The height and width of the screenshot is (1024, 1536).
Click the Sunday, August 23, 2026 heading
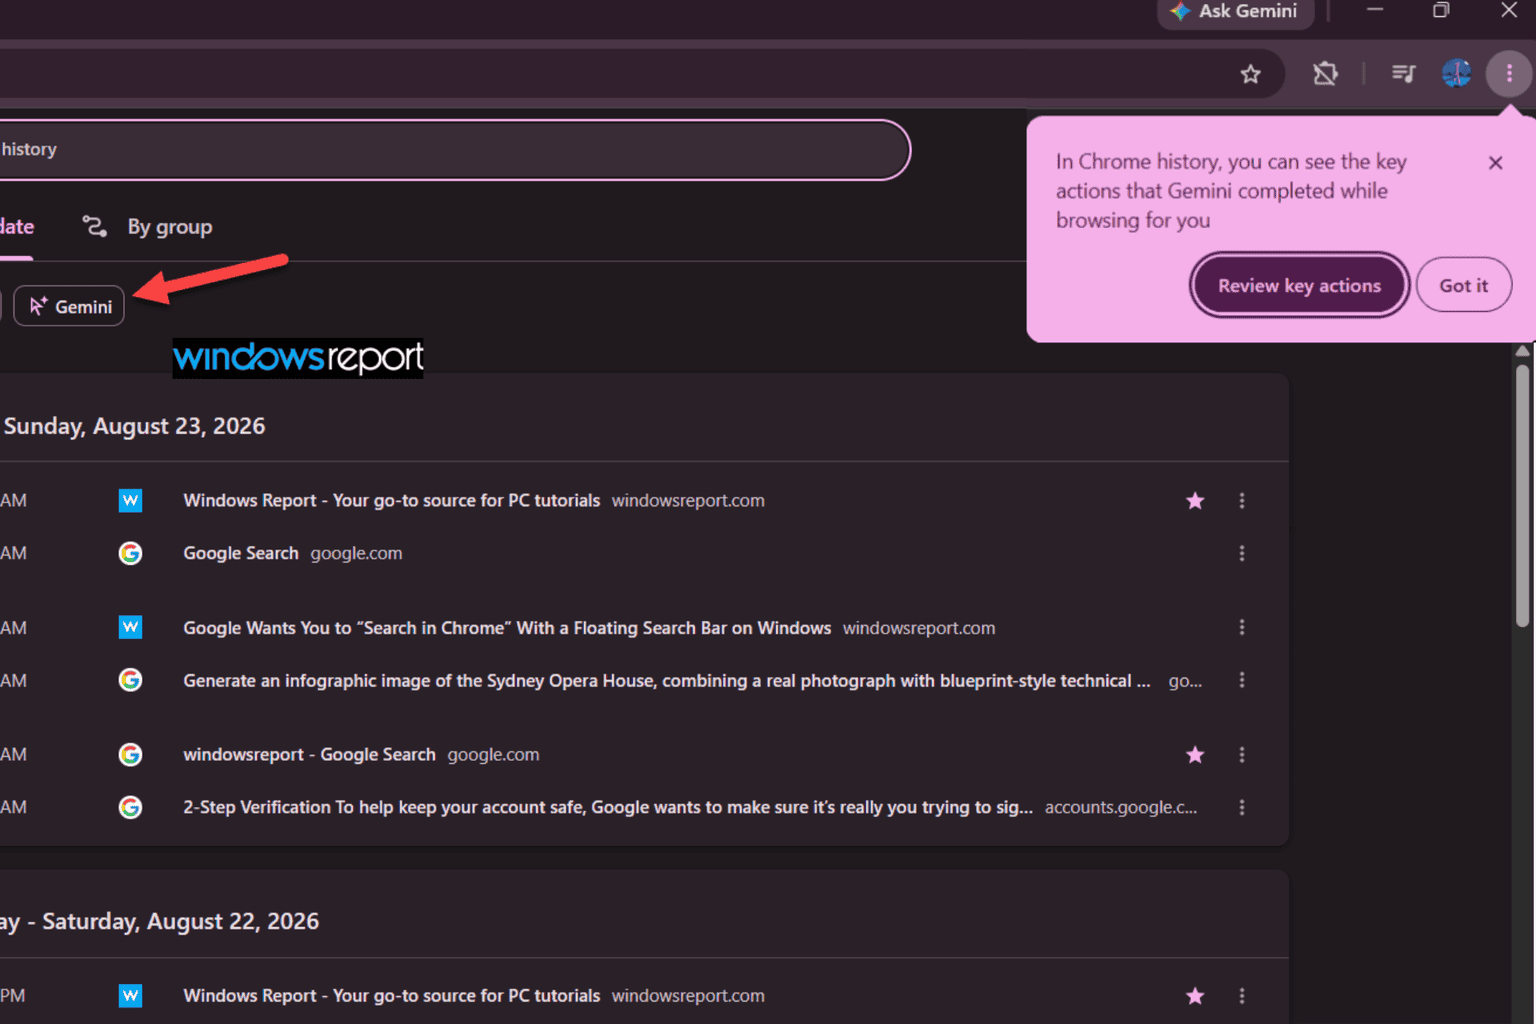coord(134,426)
